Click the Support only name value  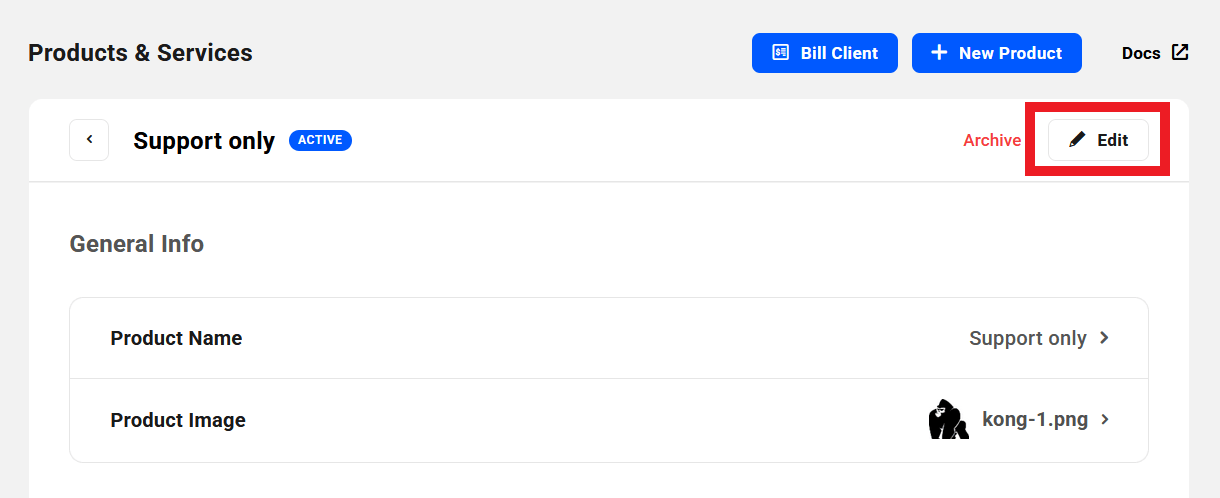1027,338
